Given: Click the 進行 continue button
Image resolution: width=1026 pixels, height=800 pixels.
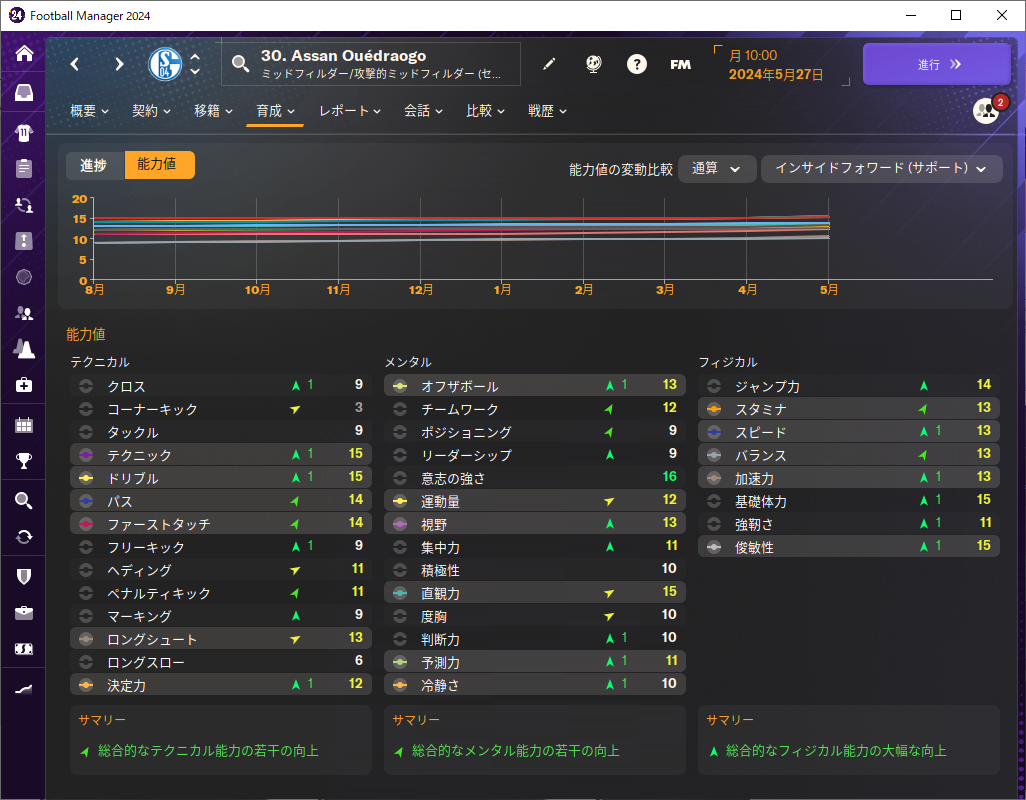Looking at the screenshot, I should pos(937,64).
